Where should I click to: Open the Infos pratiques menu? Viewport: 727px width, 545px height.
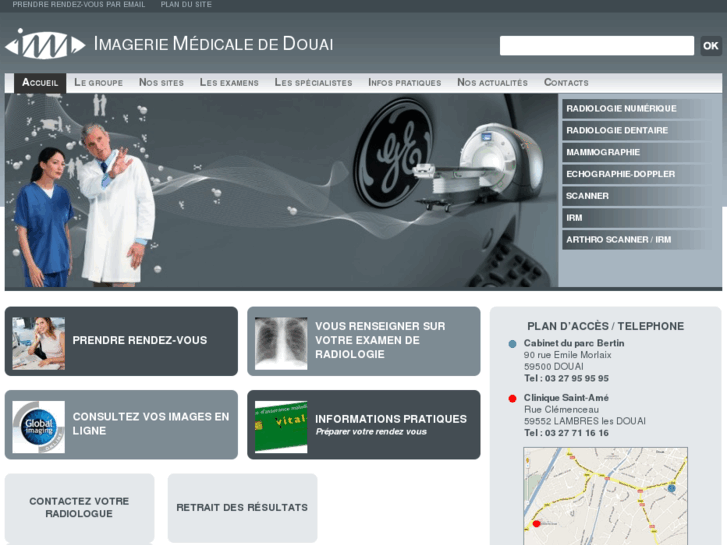[404, 83]
